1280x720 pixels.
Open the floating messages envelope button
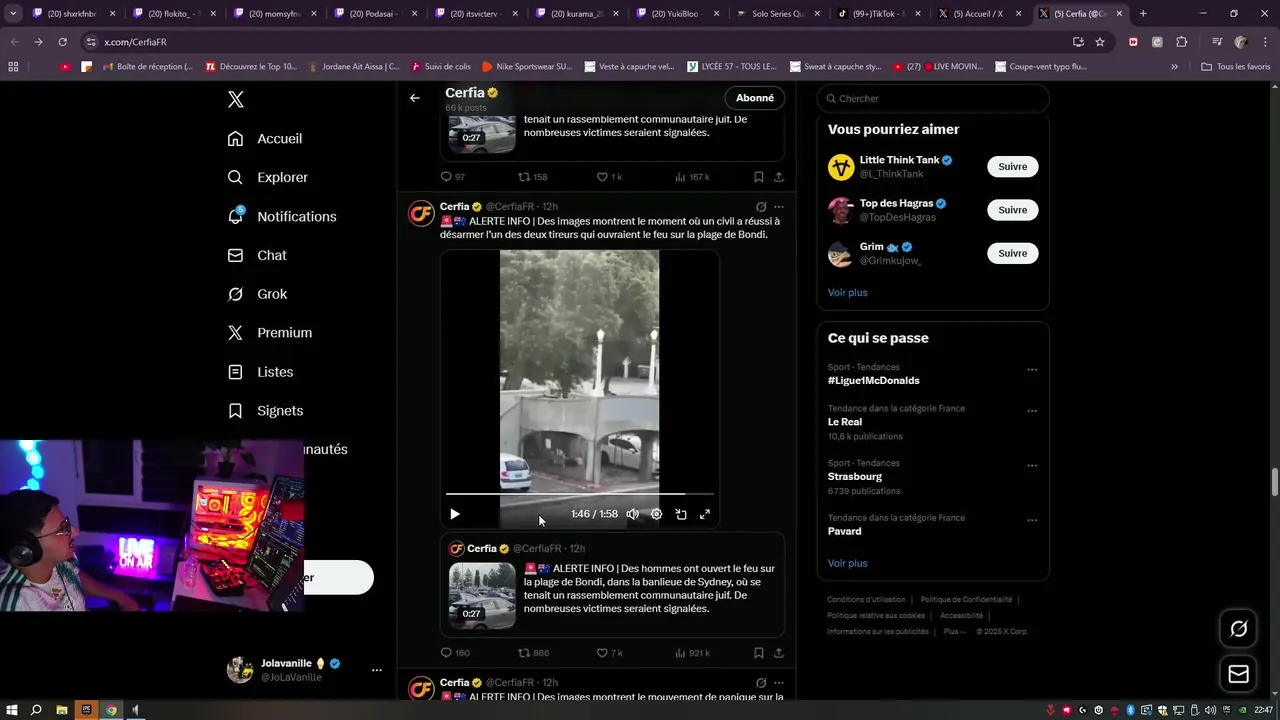pyautogui.click(x=1238, y=674)
